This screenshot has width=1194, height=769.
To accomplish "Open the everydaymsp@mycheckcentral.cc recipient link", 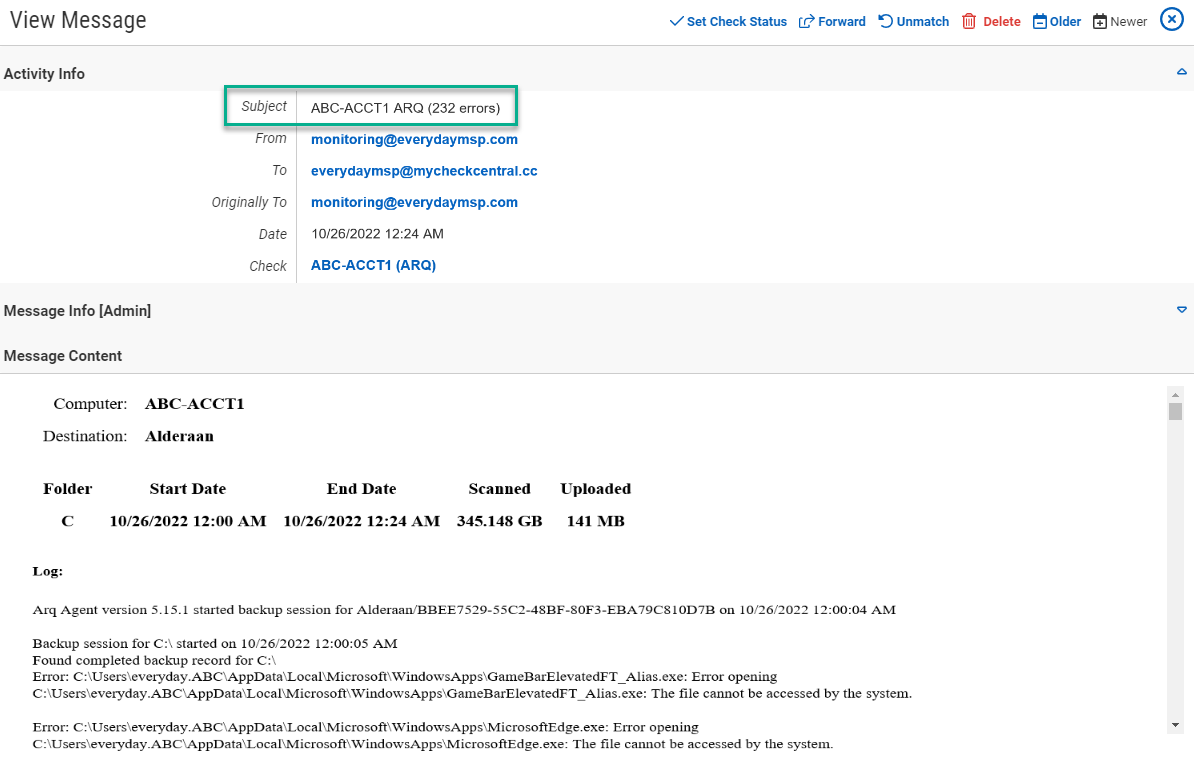I will tap(424, 170).
